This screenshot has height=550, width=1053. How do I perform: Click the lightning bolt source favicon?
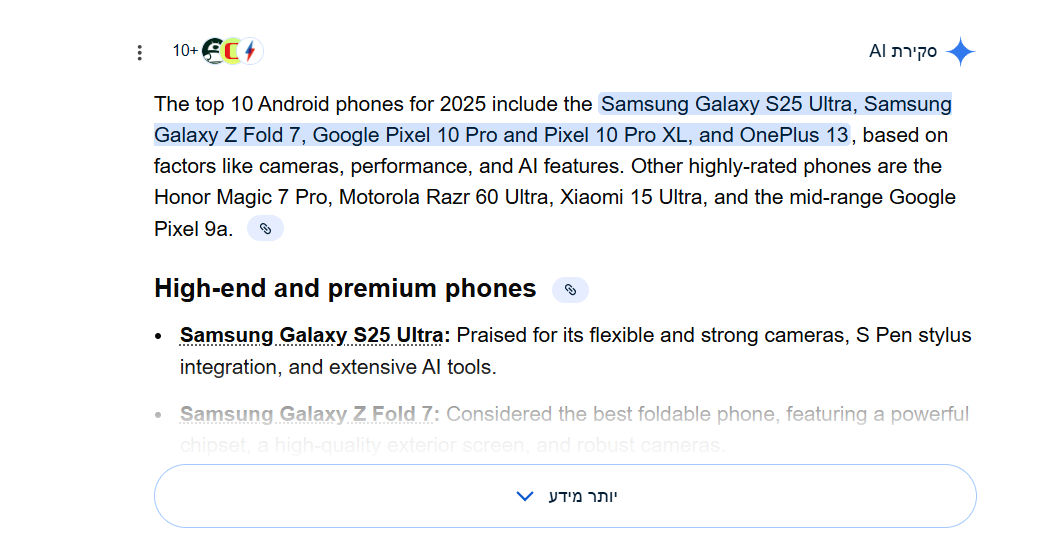251,51
